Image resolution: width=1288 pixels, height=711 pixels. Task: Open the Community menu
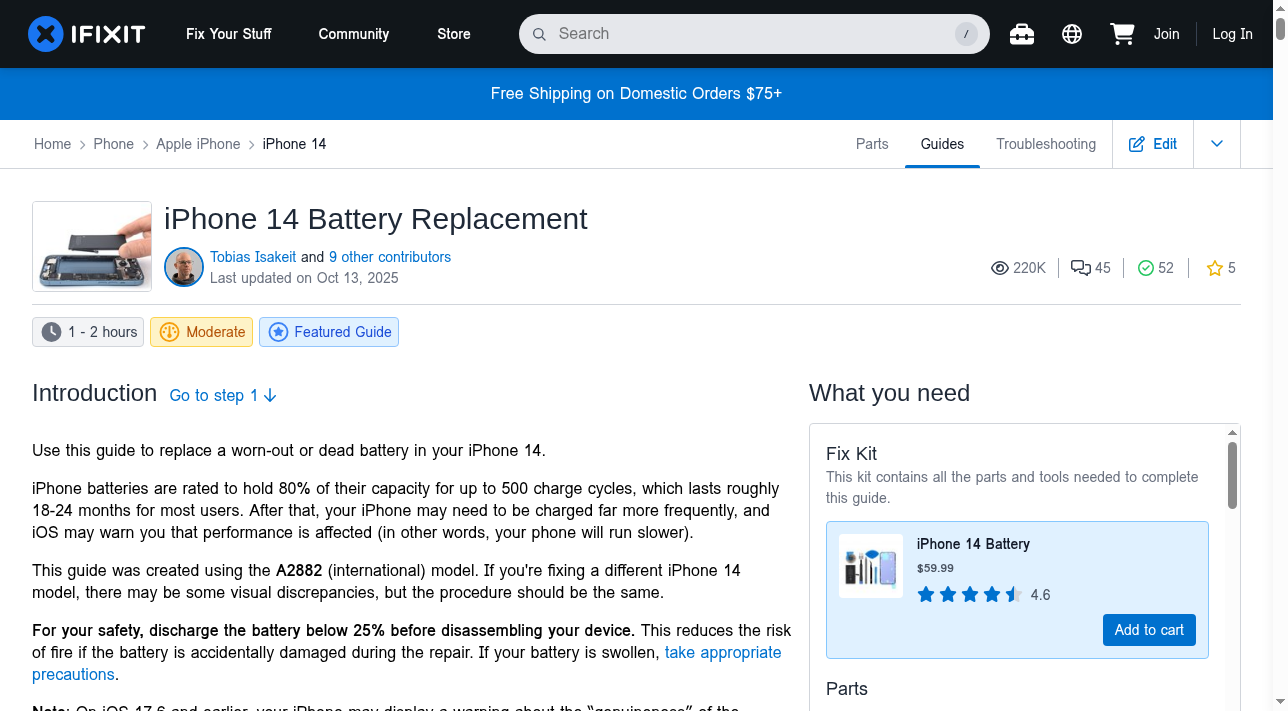[x=354, y=34]
